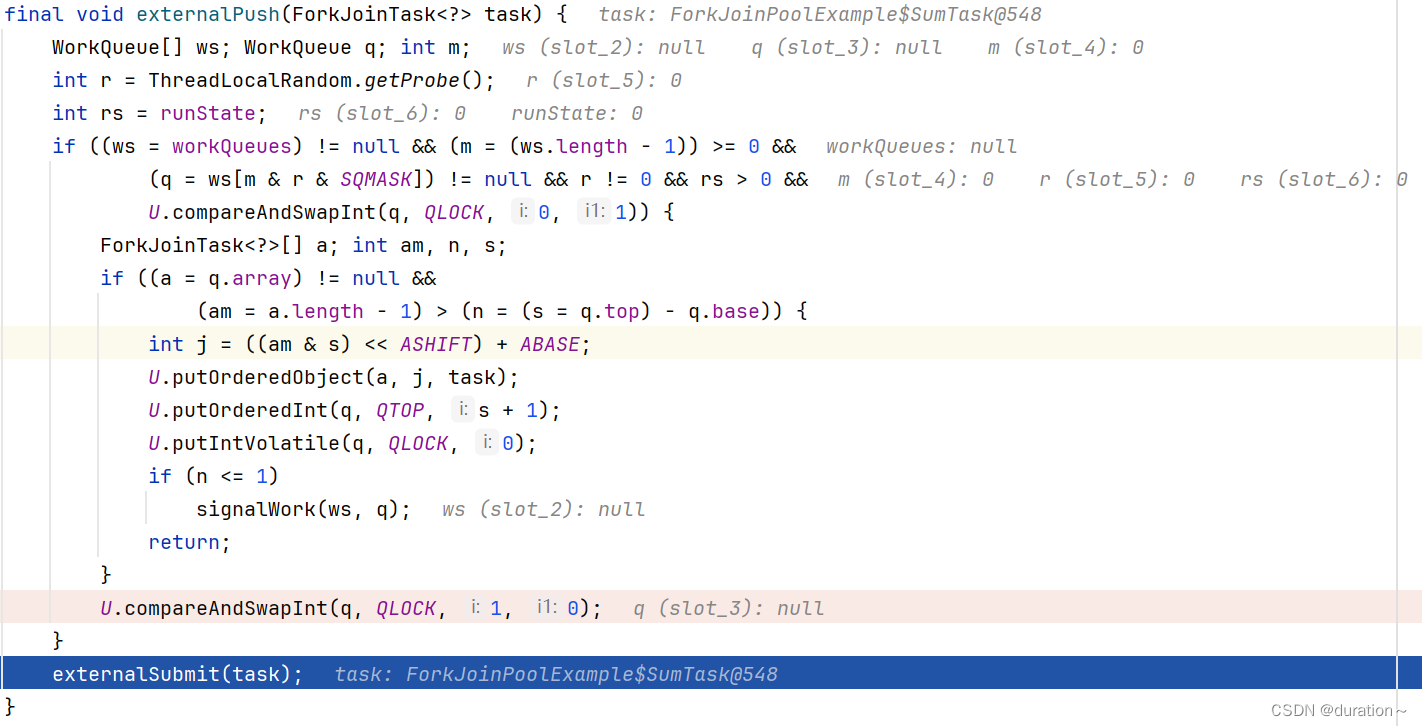
Task: Click the 'r (slot_5): 0' hint beside getProbe
Action: tap(603, 80)
